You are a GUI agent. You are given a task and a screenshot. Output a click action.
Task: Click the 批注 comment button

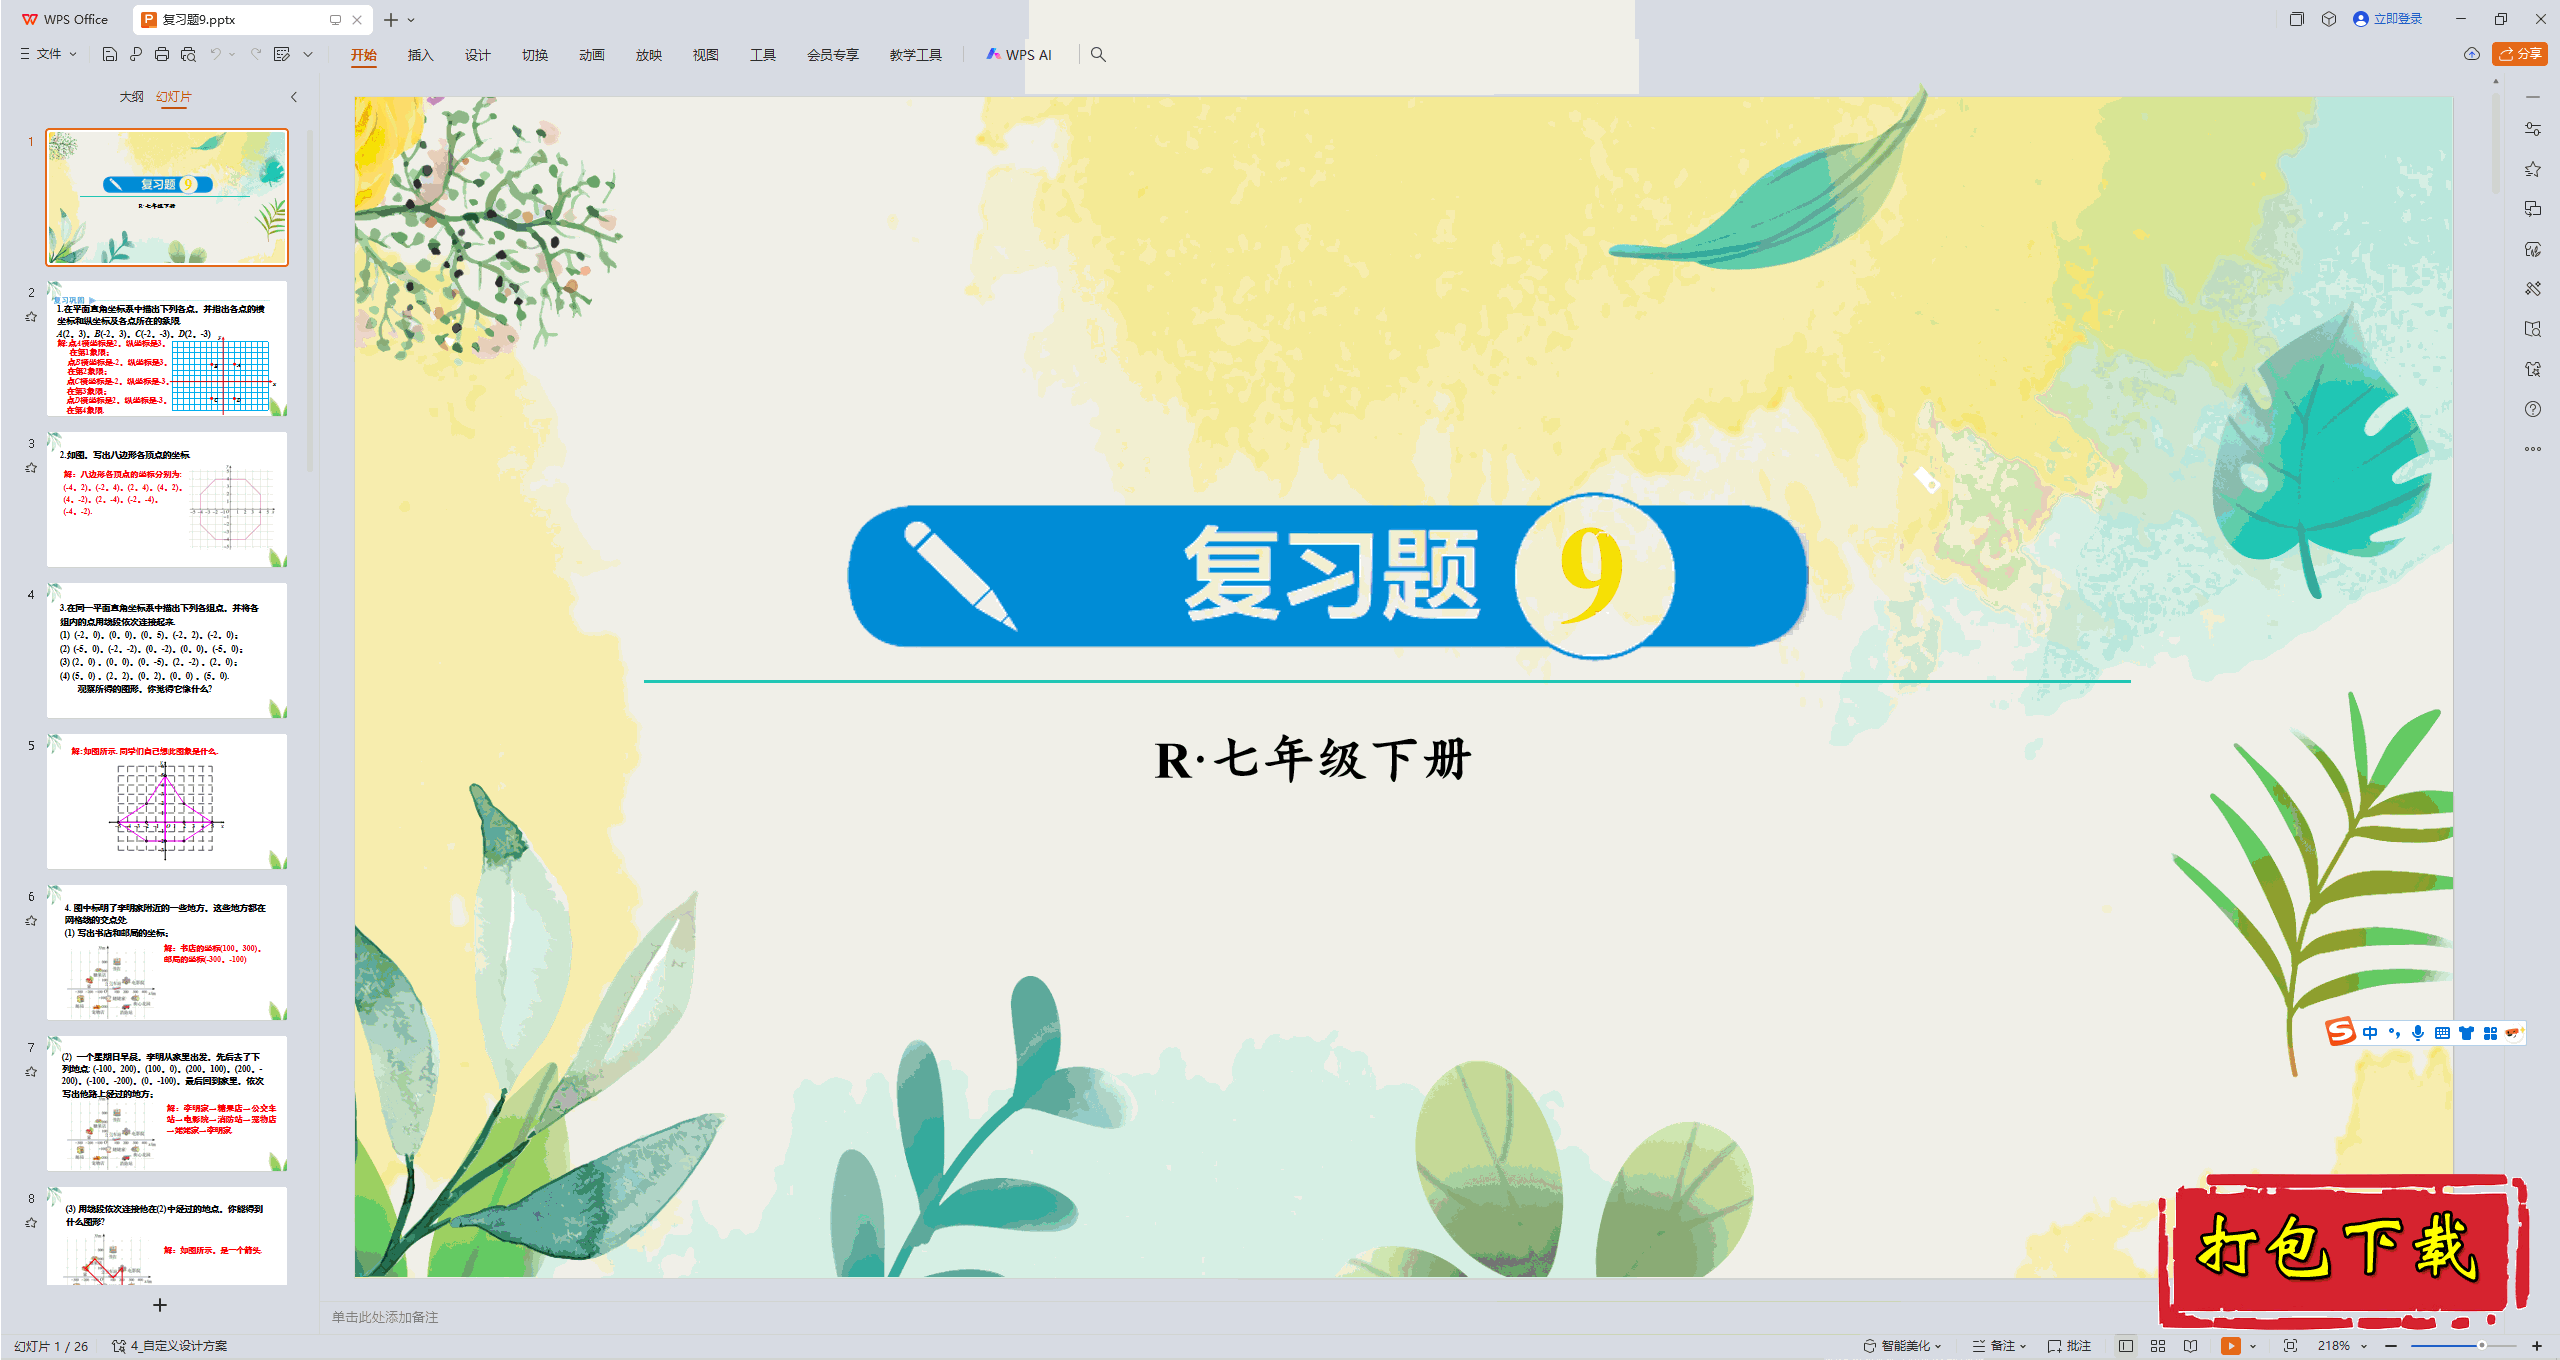click(2069, 1346)
